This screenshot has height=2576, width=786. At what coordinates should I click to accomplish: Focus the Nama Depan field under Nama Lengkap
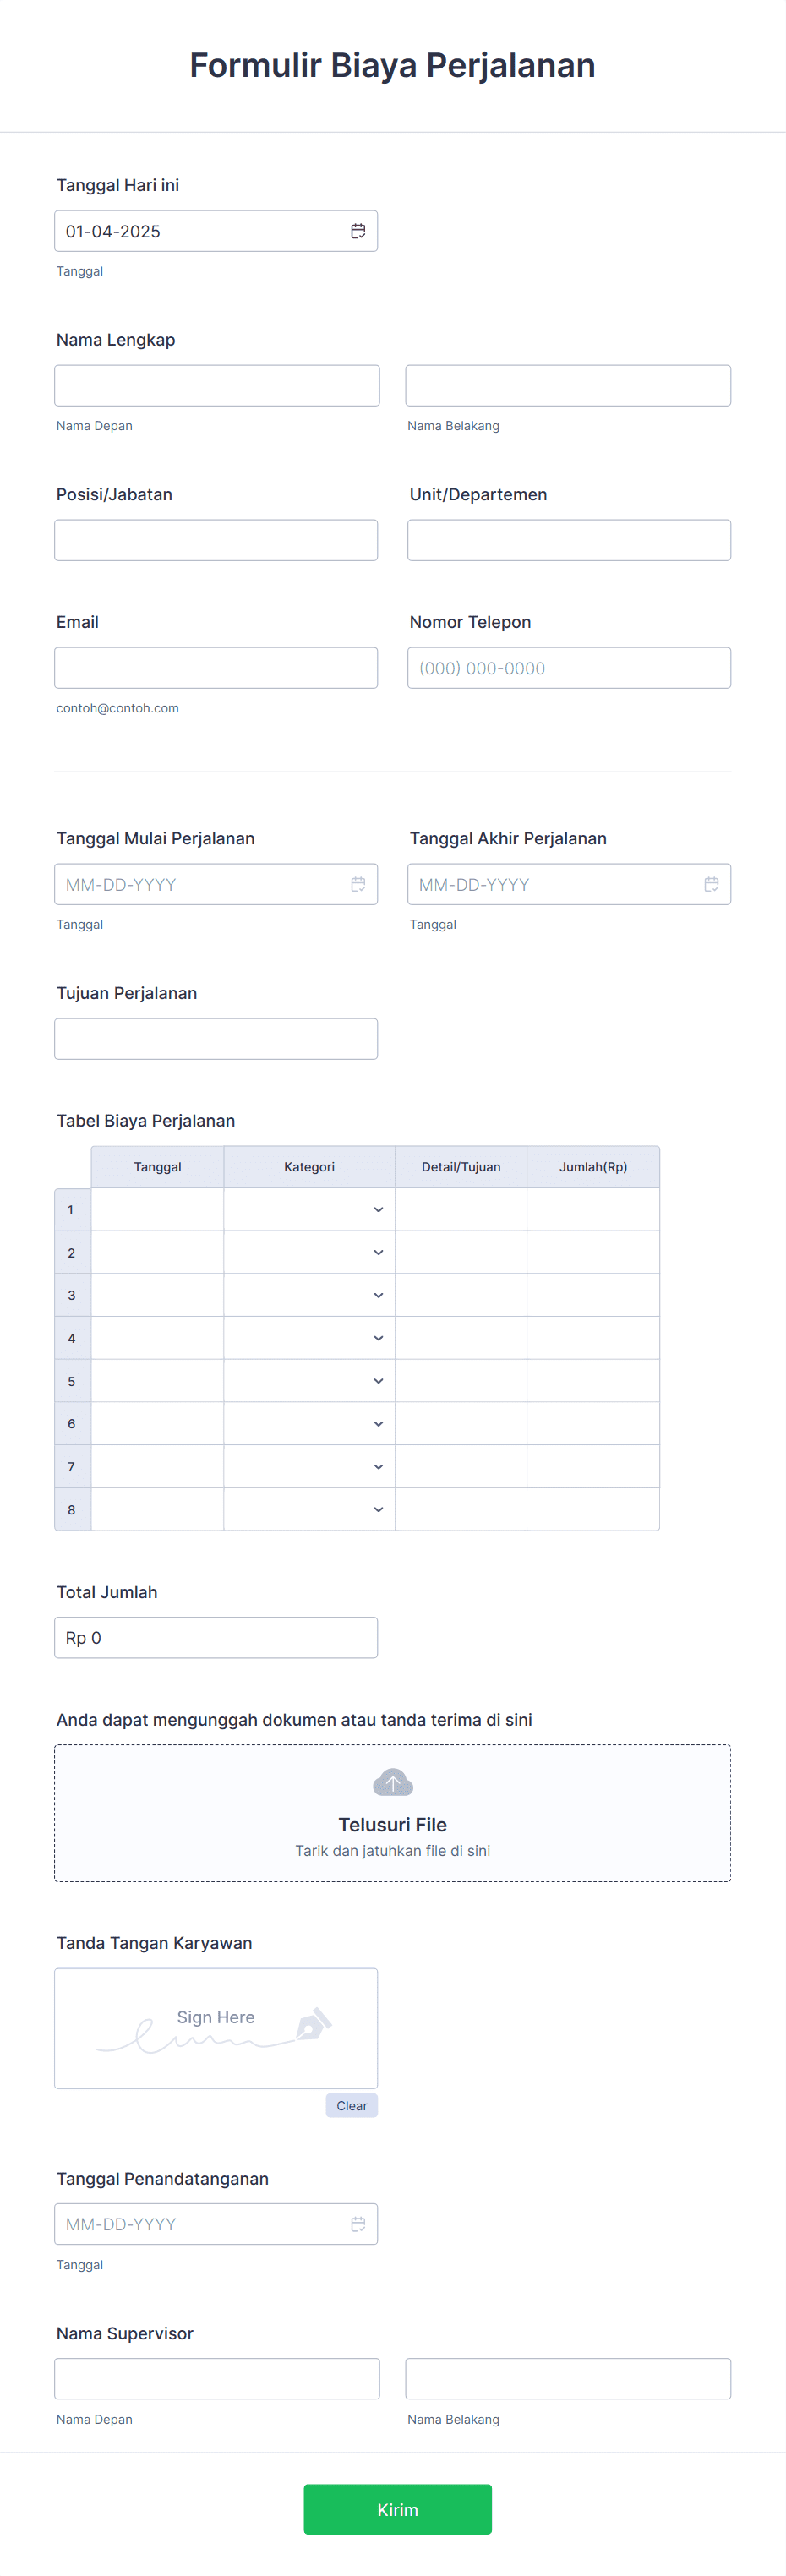[x=217, y=386]
